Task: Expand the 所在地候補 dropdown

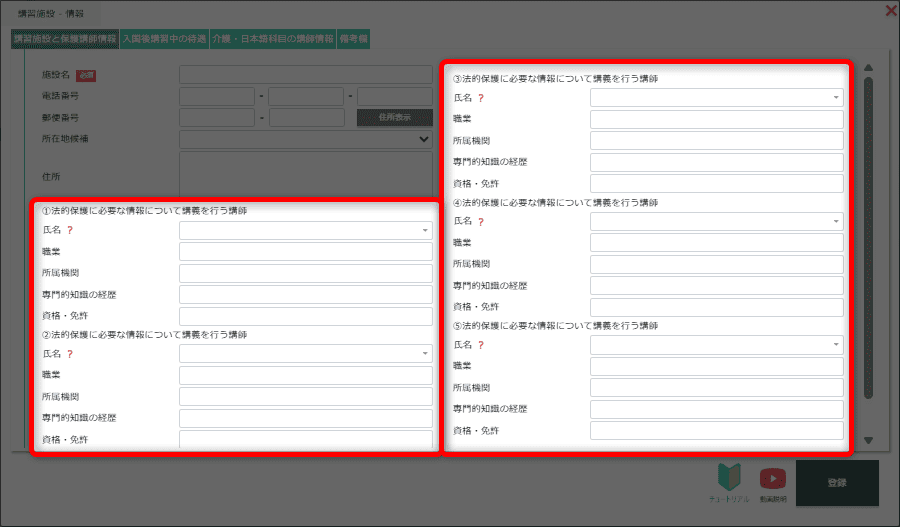Action: pos(306,139)
